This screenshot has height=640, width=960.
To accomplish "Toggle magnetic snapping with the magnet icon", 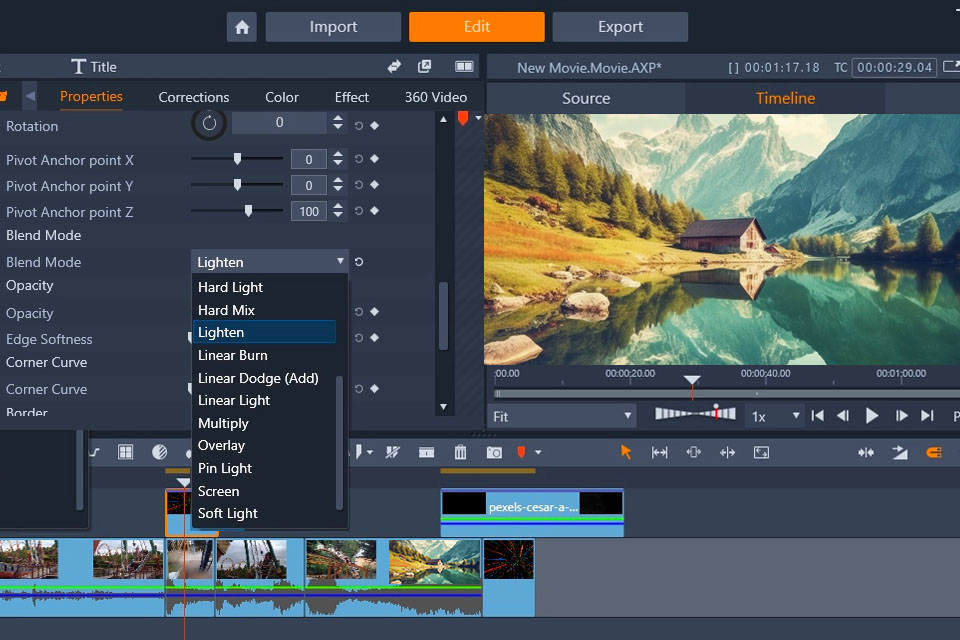I will pyautogui.click(x=934, y=452).
